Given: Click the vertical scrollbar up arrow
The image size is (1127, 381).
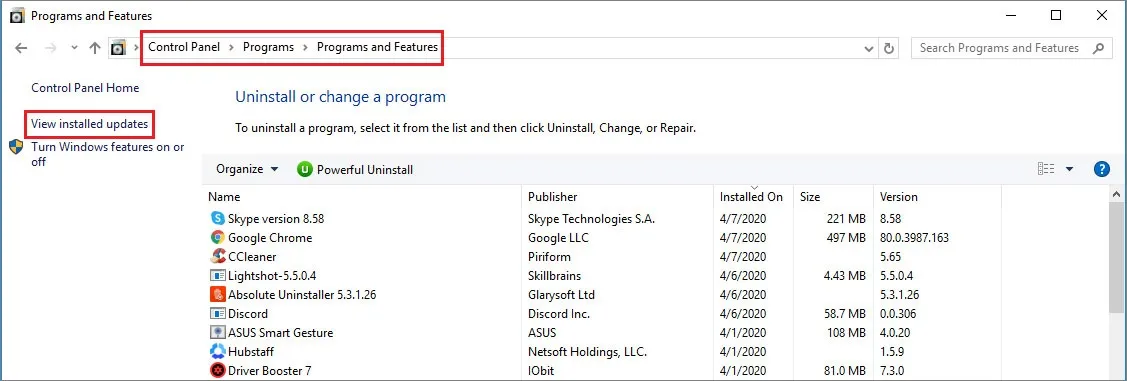Looking at the screenshot, I should pos(1116,195).
